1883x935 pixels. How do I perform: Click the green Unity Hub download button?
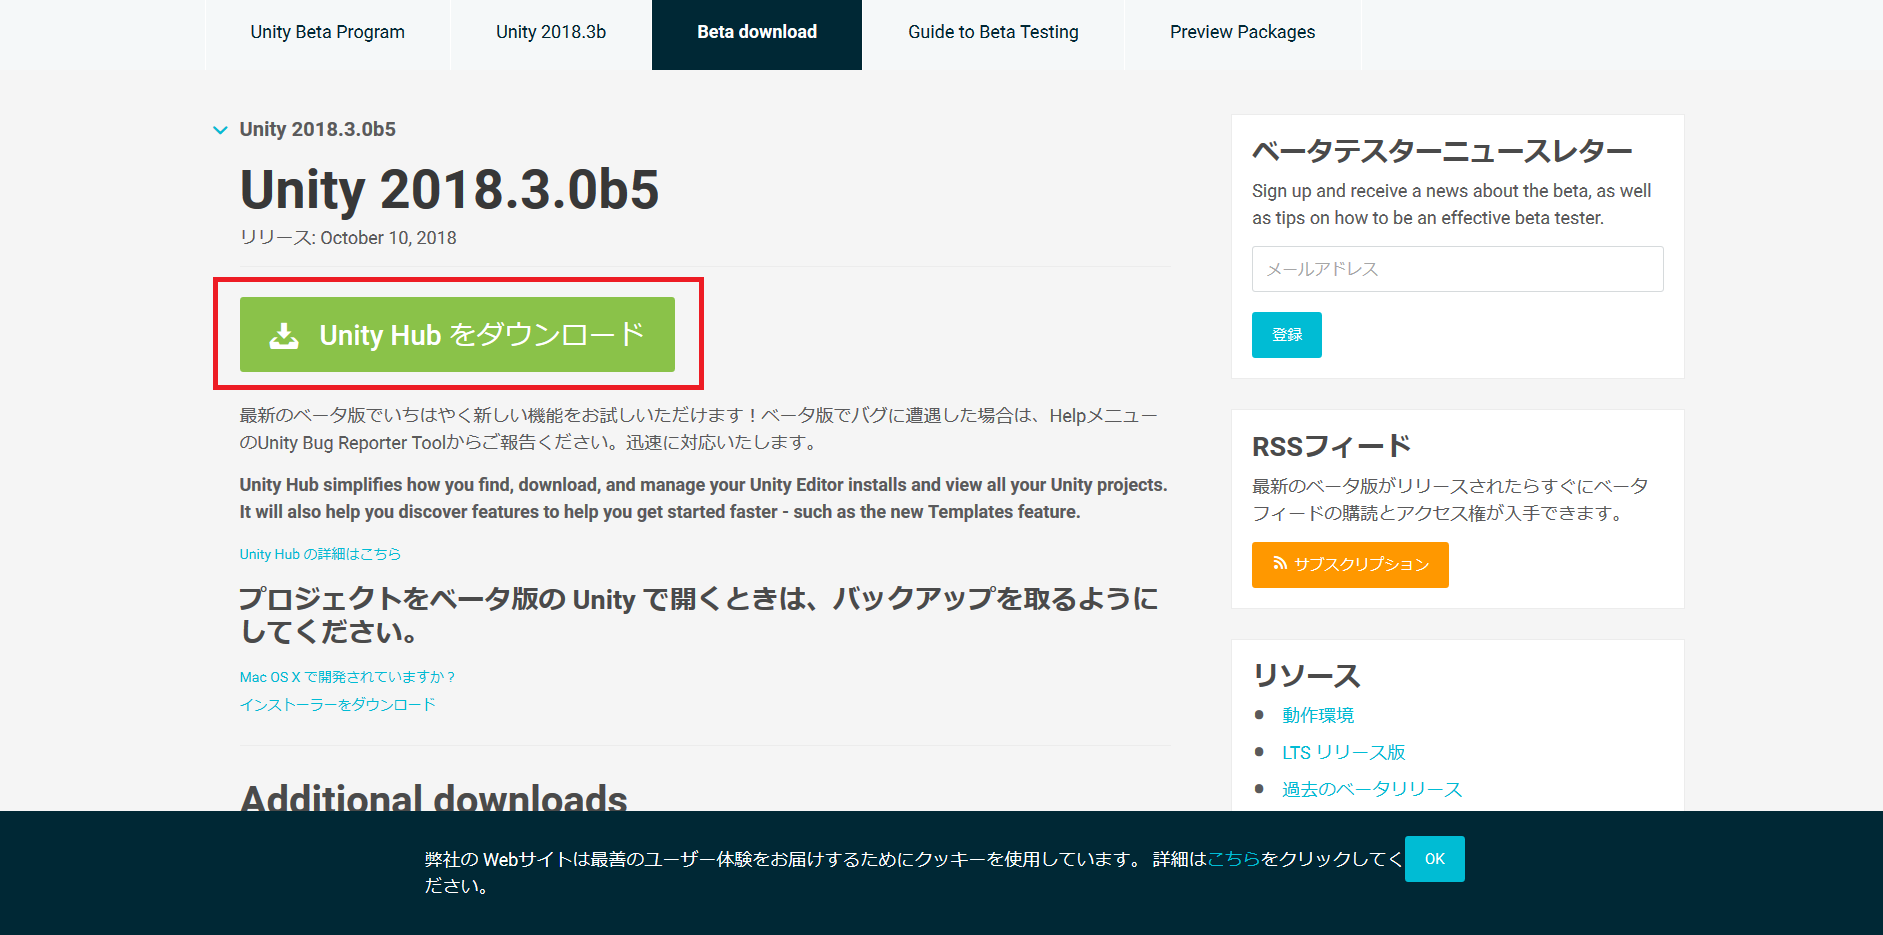[457, 334]
